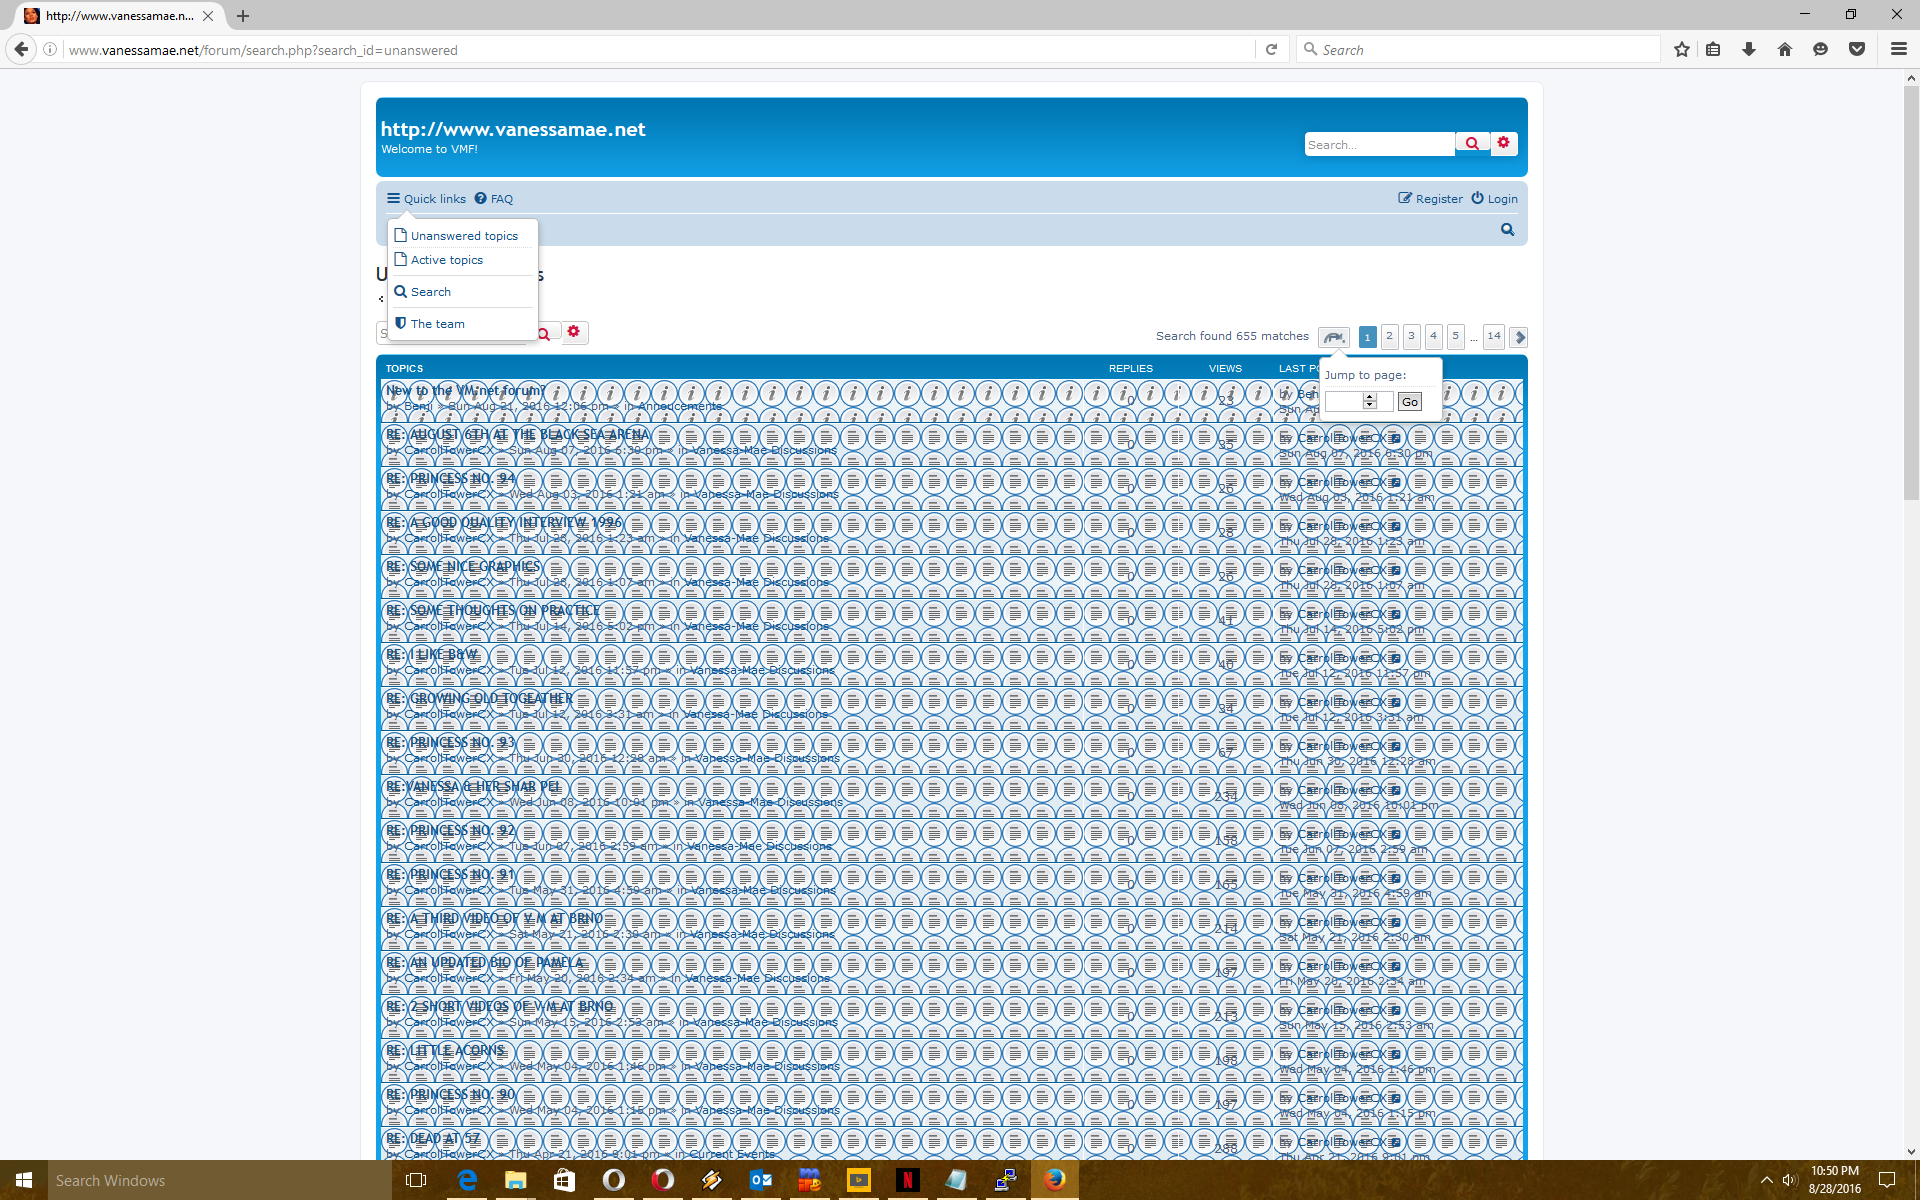
Task: Increase jump-to-page number with up arrow
Action: (x=1370, y=397)
